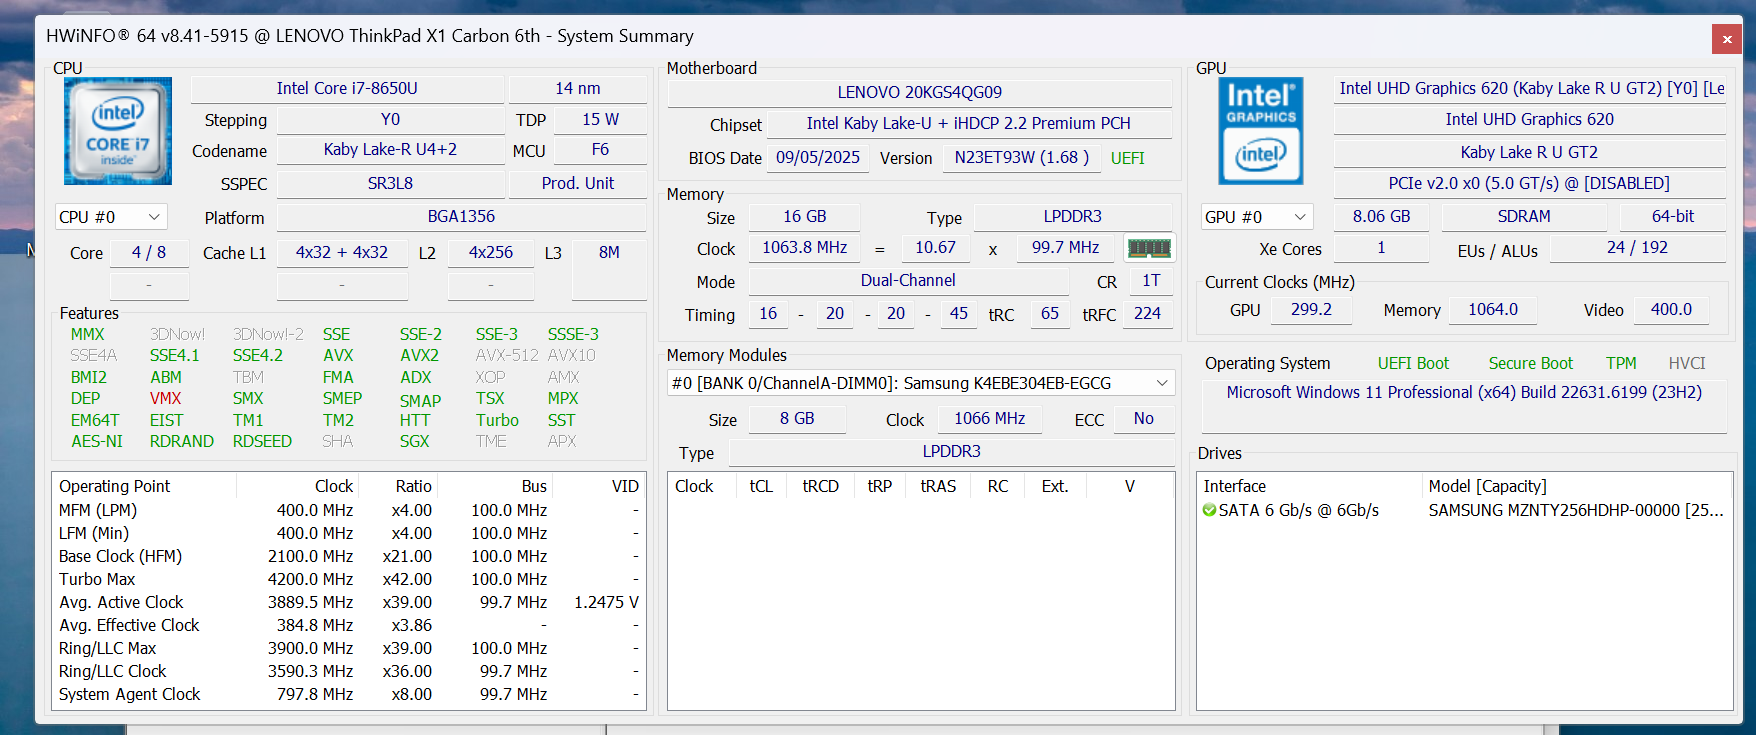Click the memory module chip icon
Screen dimensions: 1756x735
[1149, 248]
